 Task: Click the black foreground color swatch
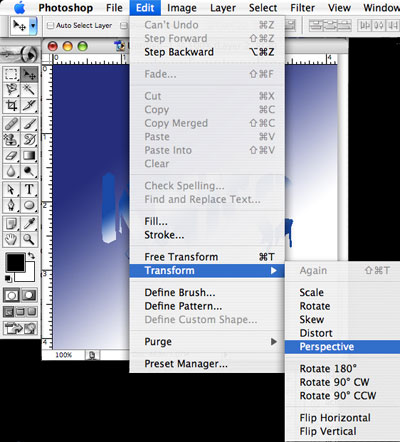15,263
